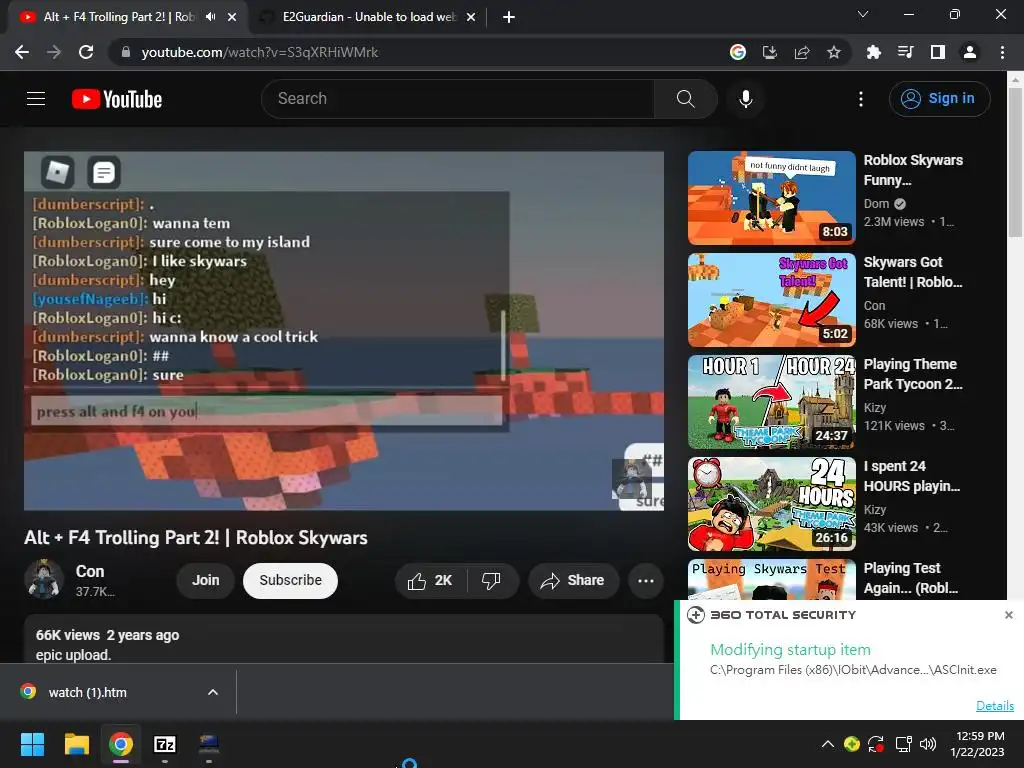Open a new browser tab
This screenshot has width=1024, height=768.
coord(509,17)
